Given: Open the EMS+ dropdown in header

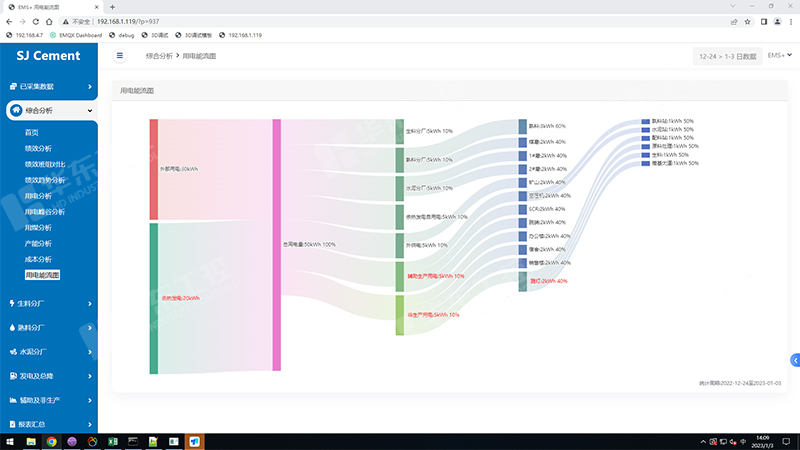Looking at the screenshot, I should pyautogui.click(x=778, y=56).
